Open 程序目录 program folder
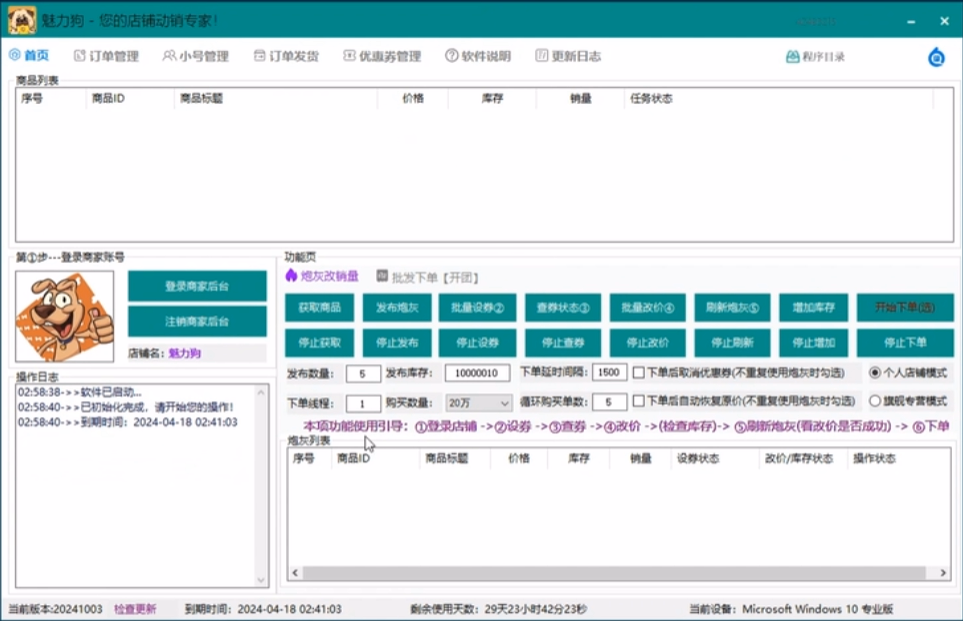This screenshot has width=963, height=621. tap(815, 57)
